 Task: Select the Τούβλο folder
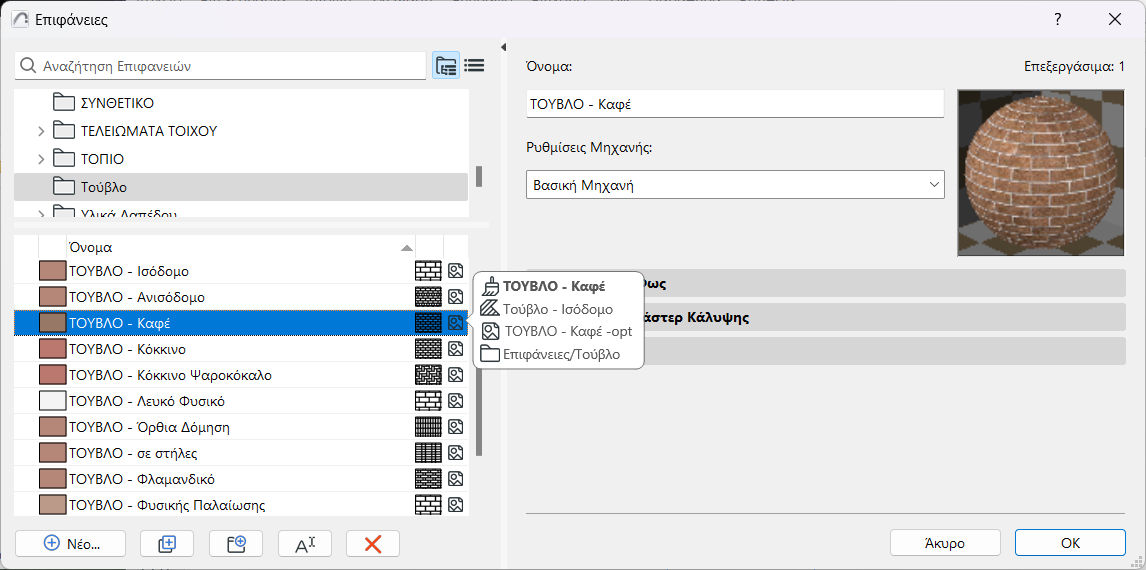coord(240,187)
